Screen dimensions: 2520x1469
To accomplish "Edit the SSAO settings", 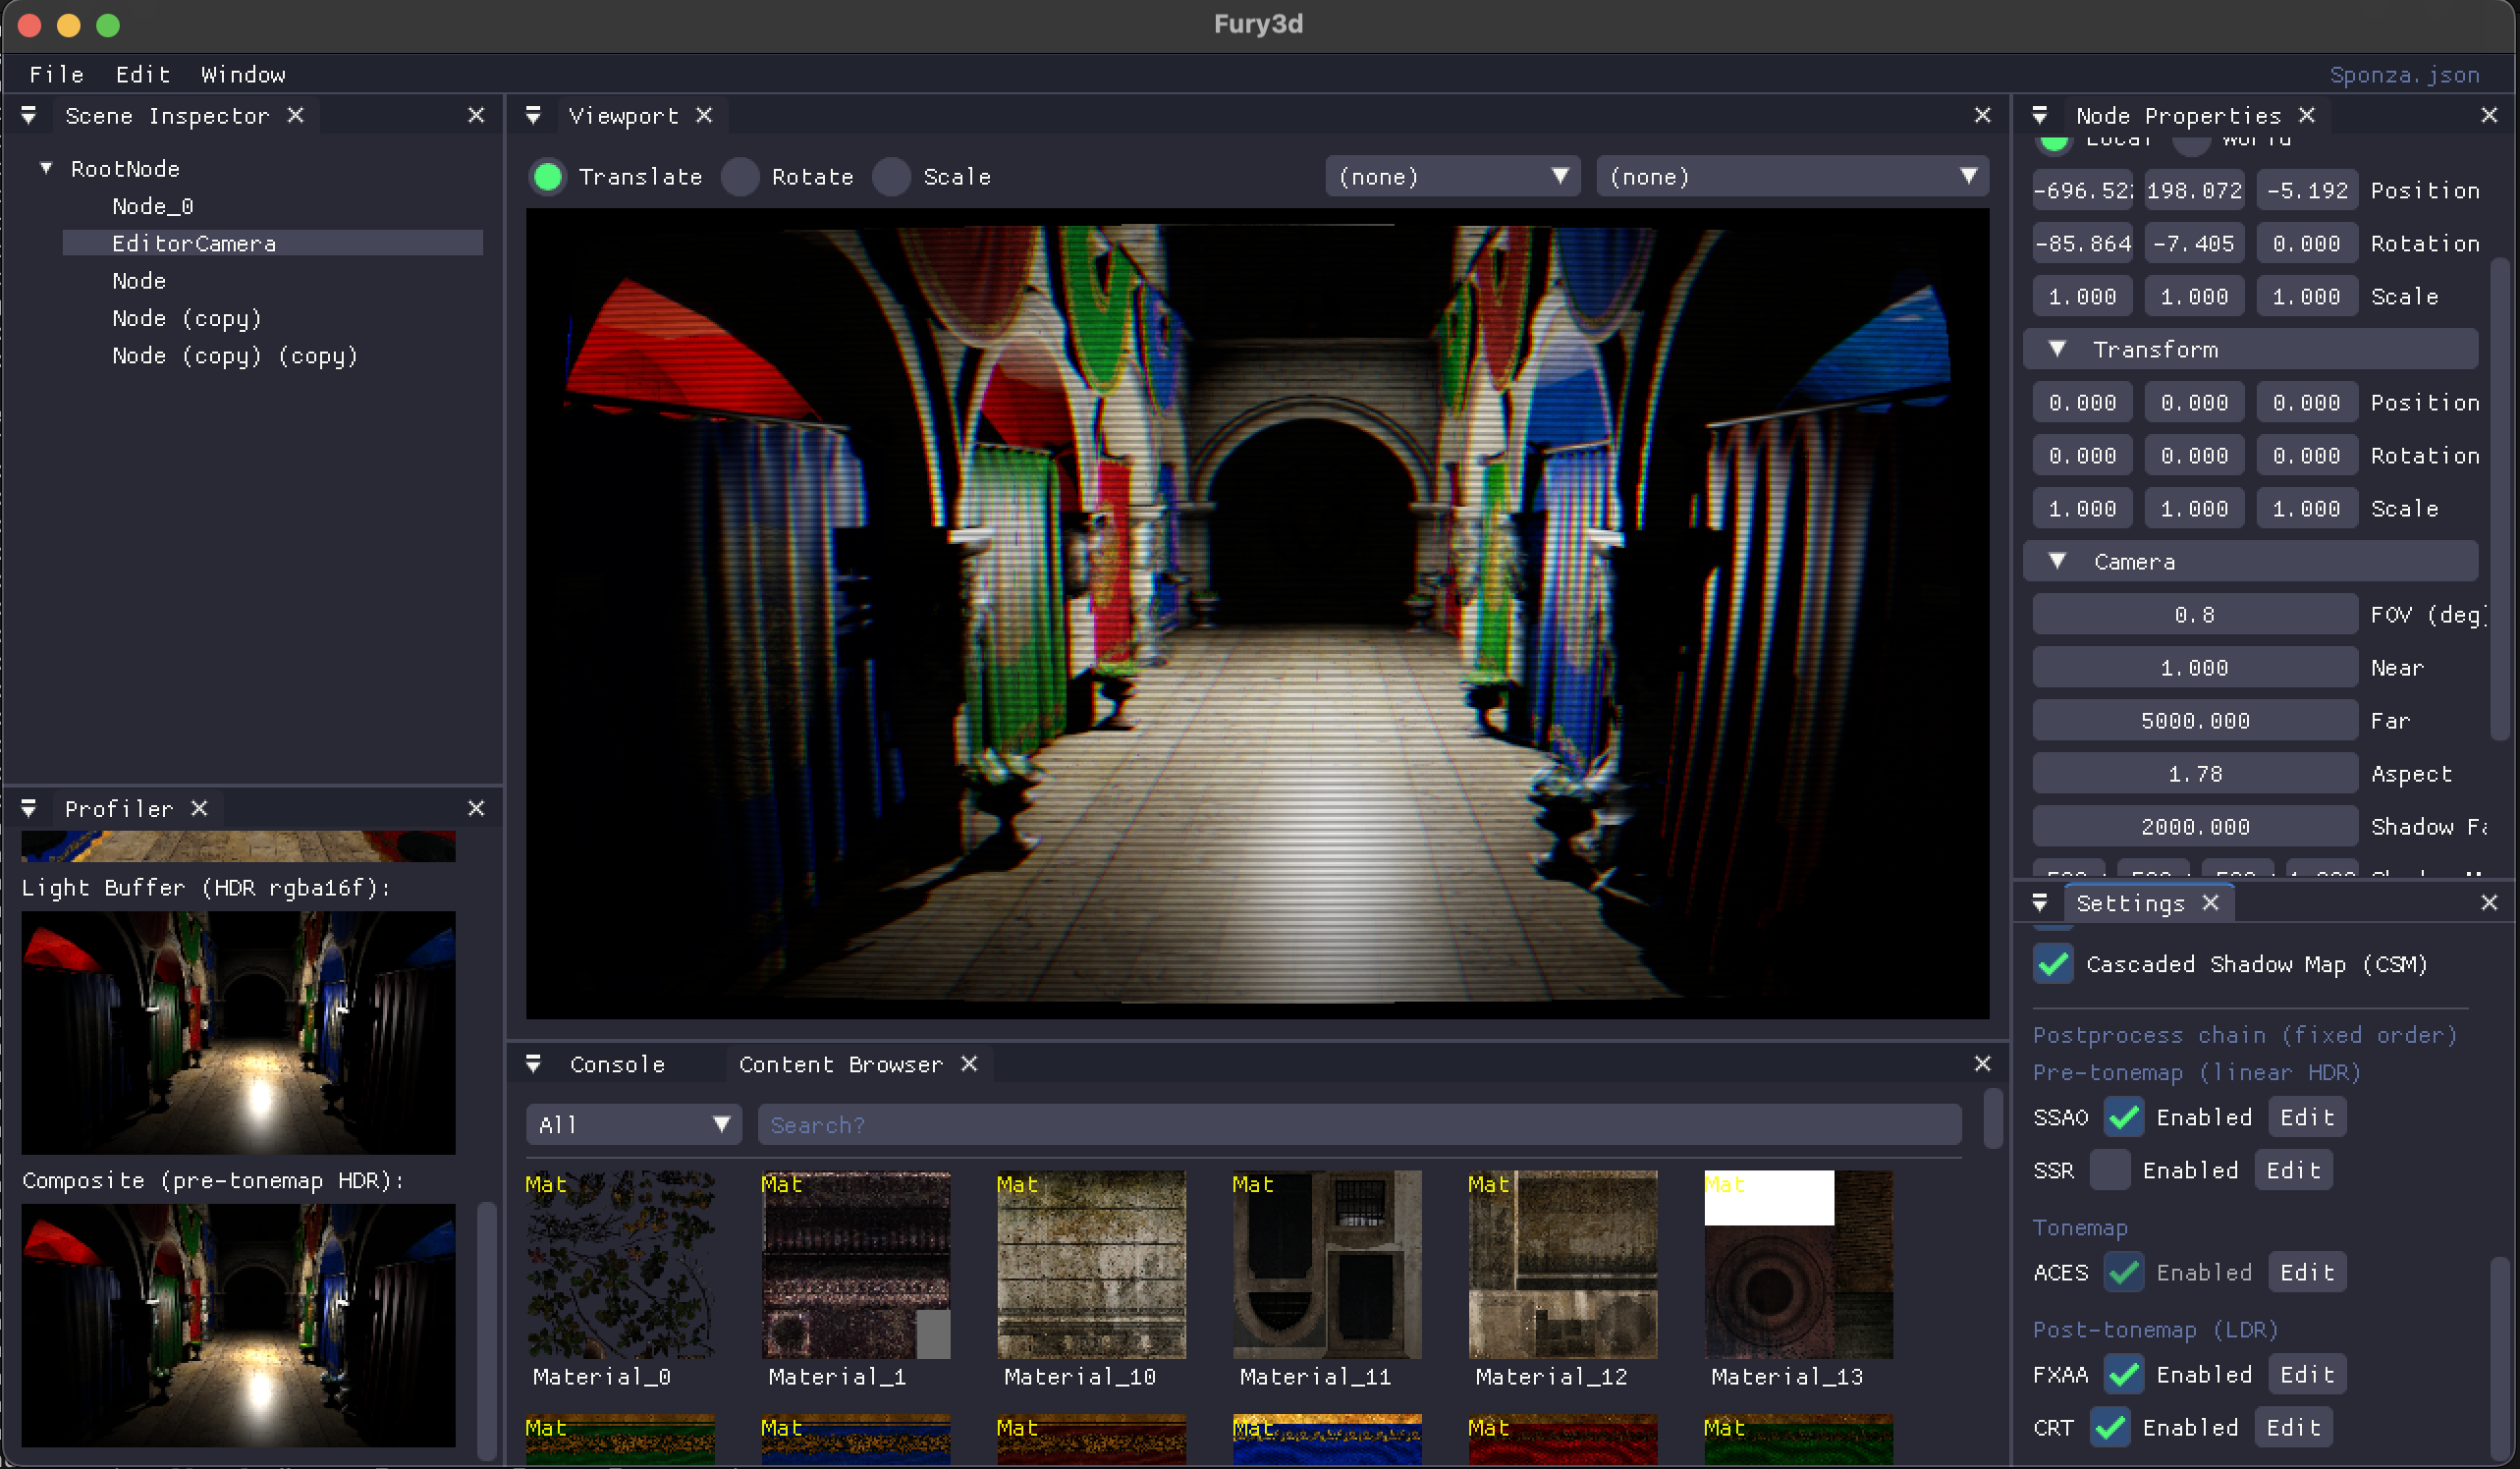I will tap(2308, 1118).
